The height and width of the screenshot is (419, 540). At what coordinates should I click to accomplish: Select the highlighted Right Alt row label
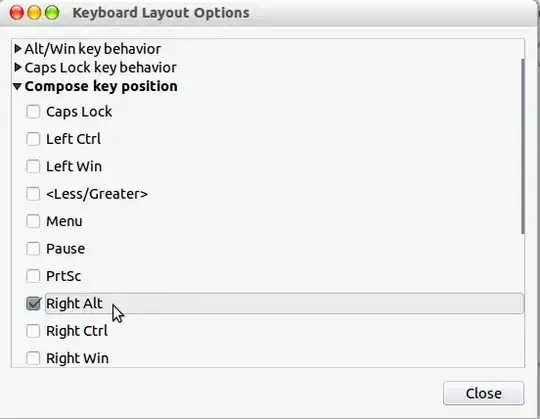284,303
